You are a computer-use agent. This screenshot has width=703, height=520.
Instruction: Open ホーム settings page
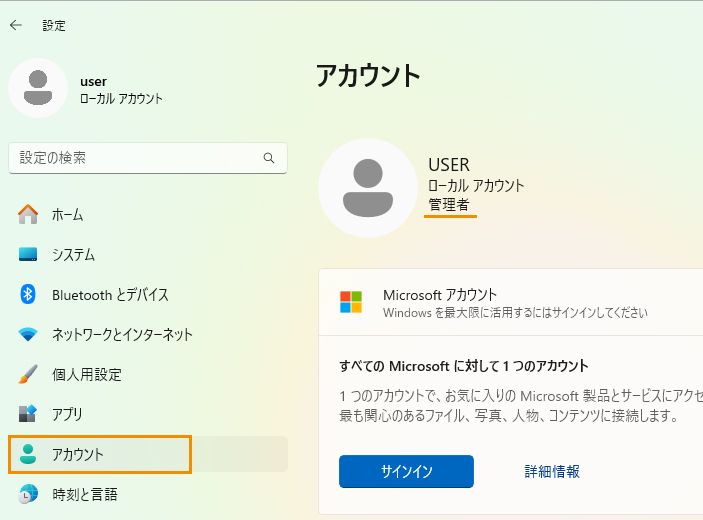click(148, 214)
